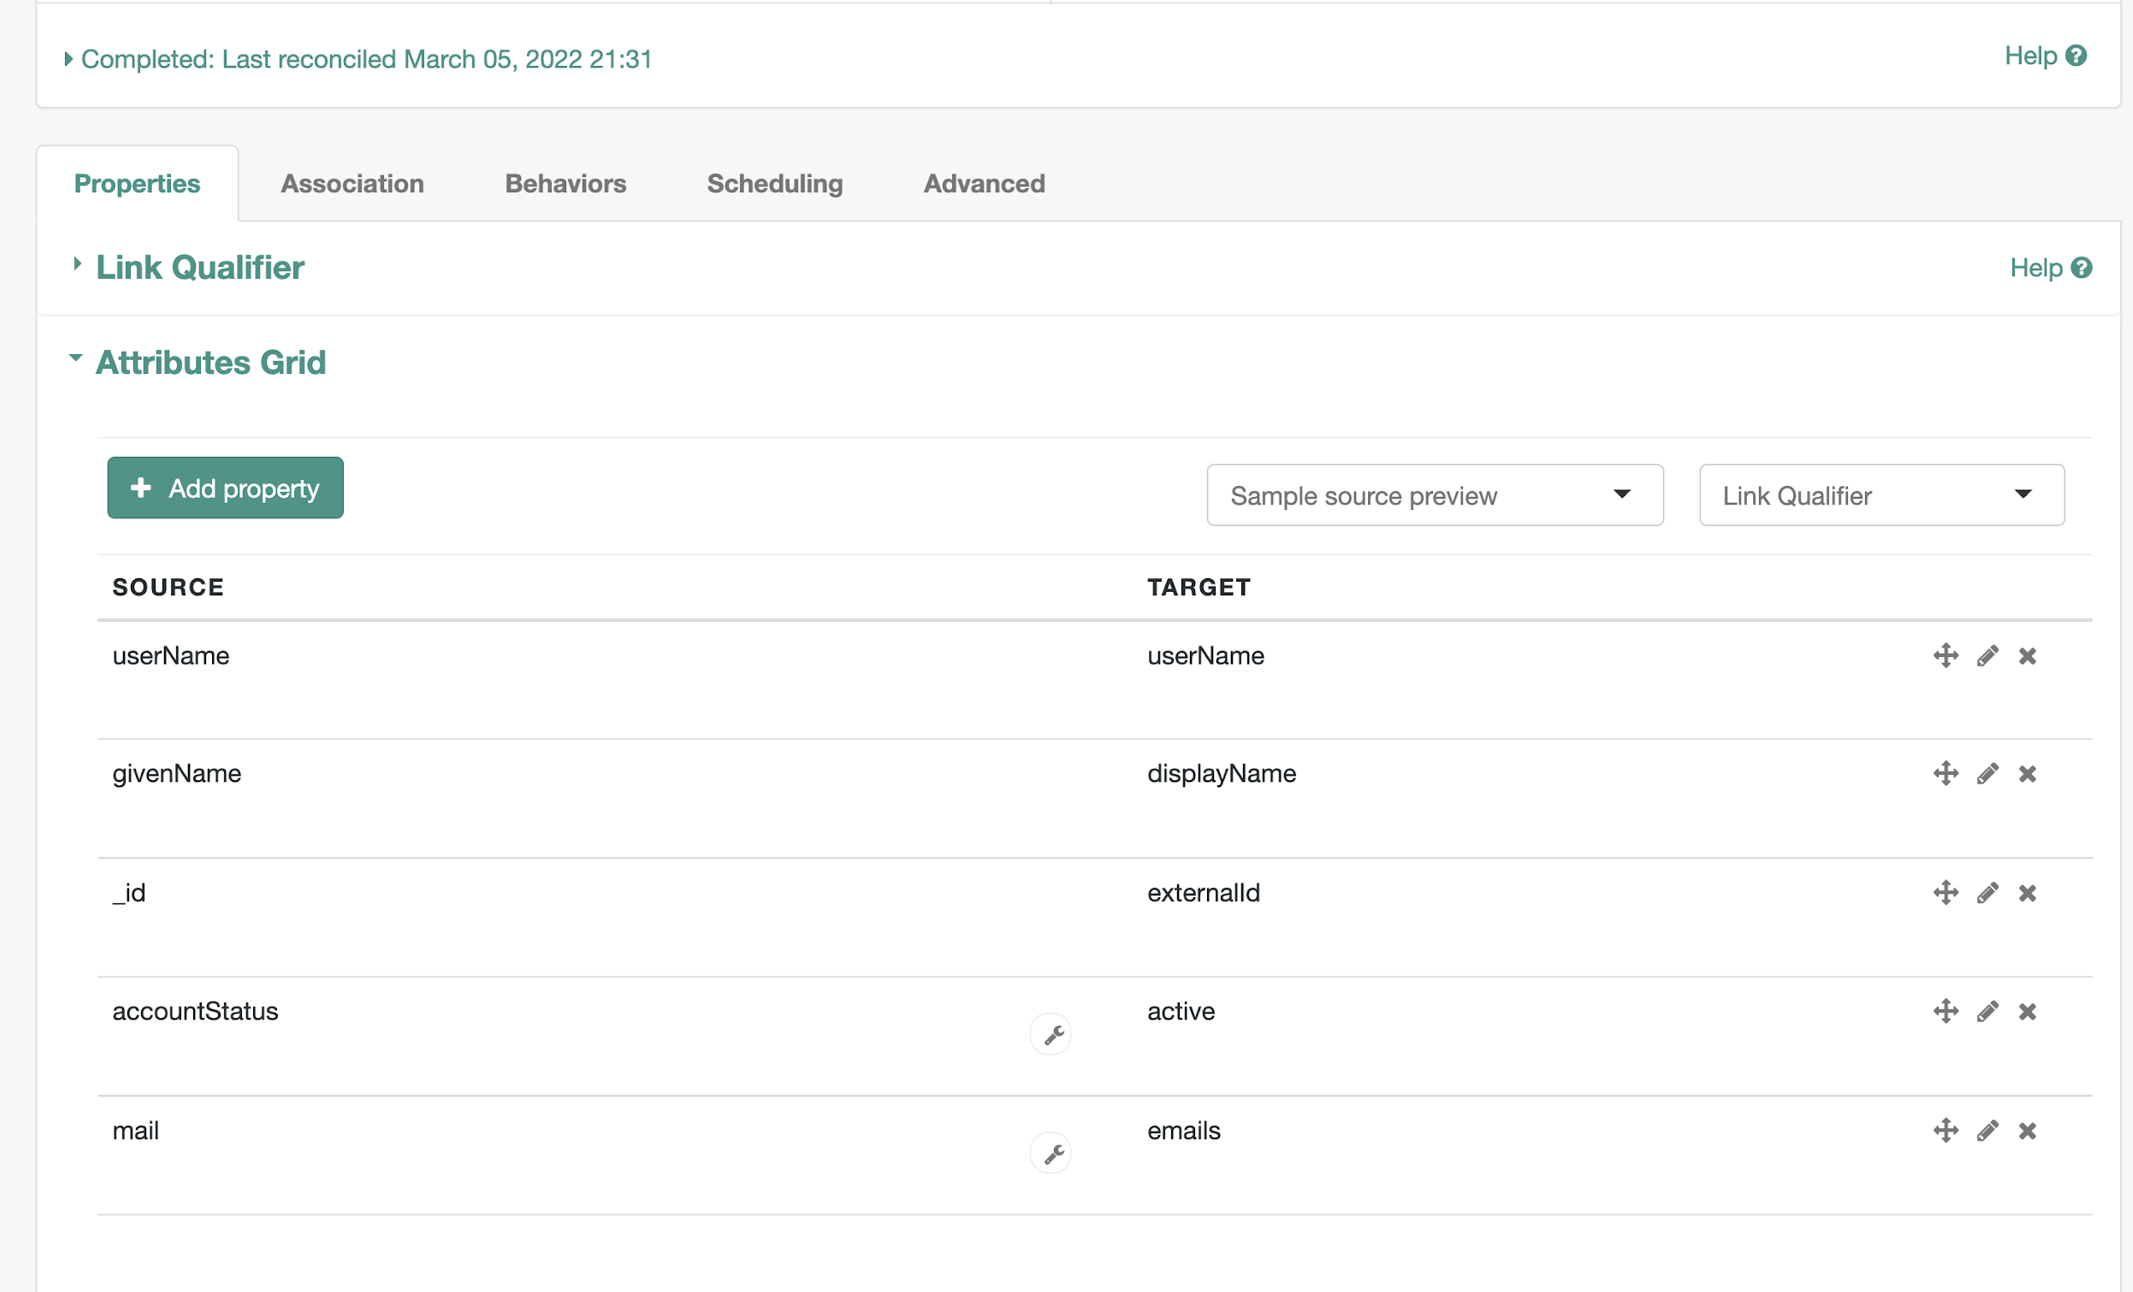This screenshot has height=1292, width=2133.
Task: Click the move handle for the emails row
Action: 1945,1131
